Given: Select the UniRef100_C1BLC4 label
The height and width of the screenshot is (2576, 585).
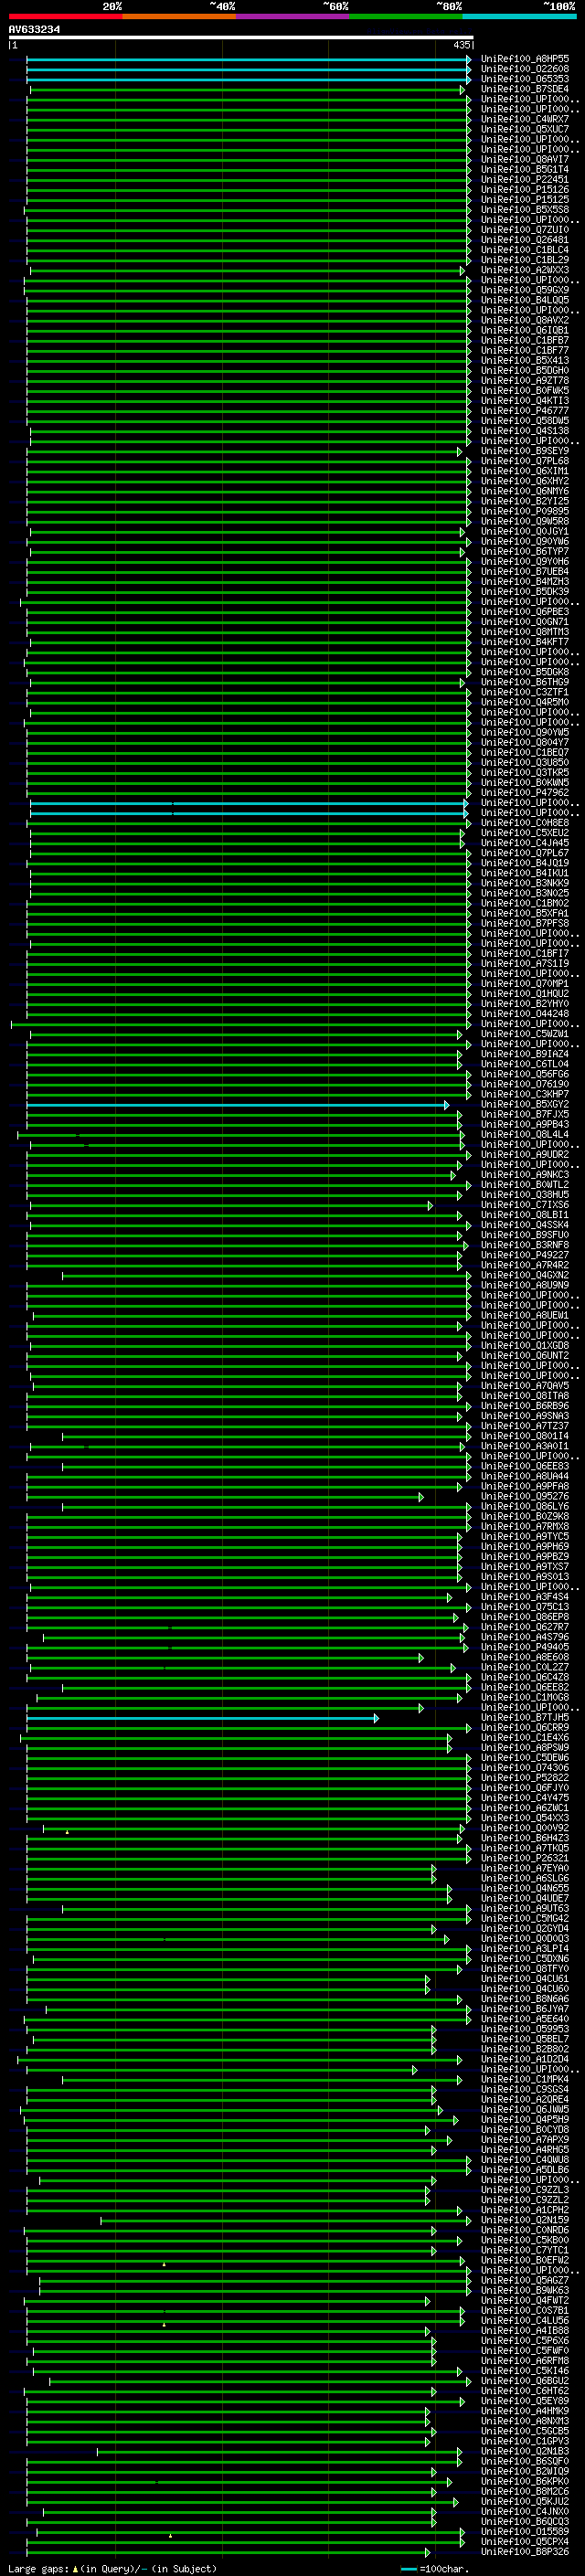Looking at the screenshot, I should pyautogui.click(x=524, y=250).
